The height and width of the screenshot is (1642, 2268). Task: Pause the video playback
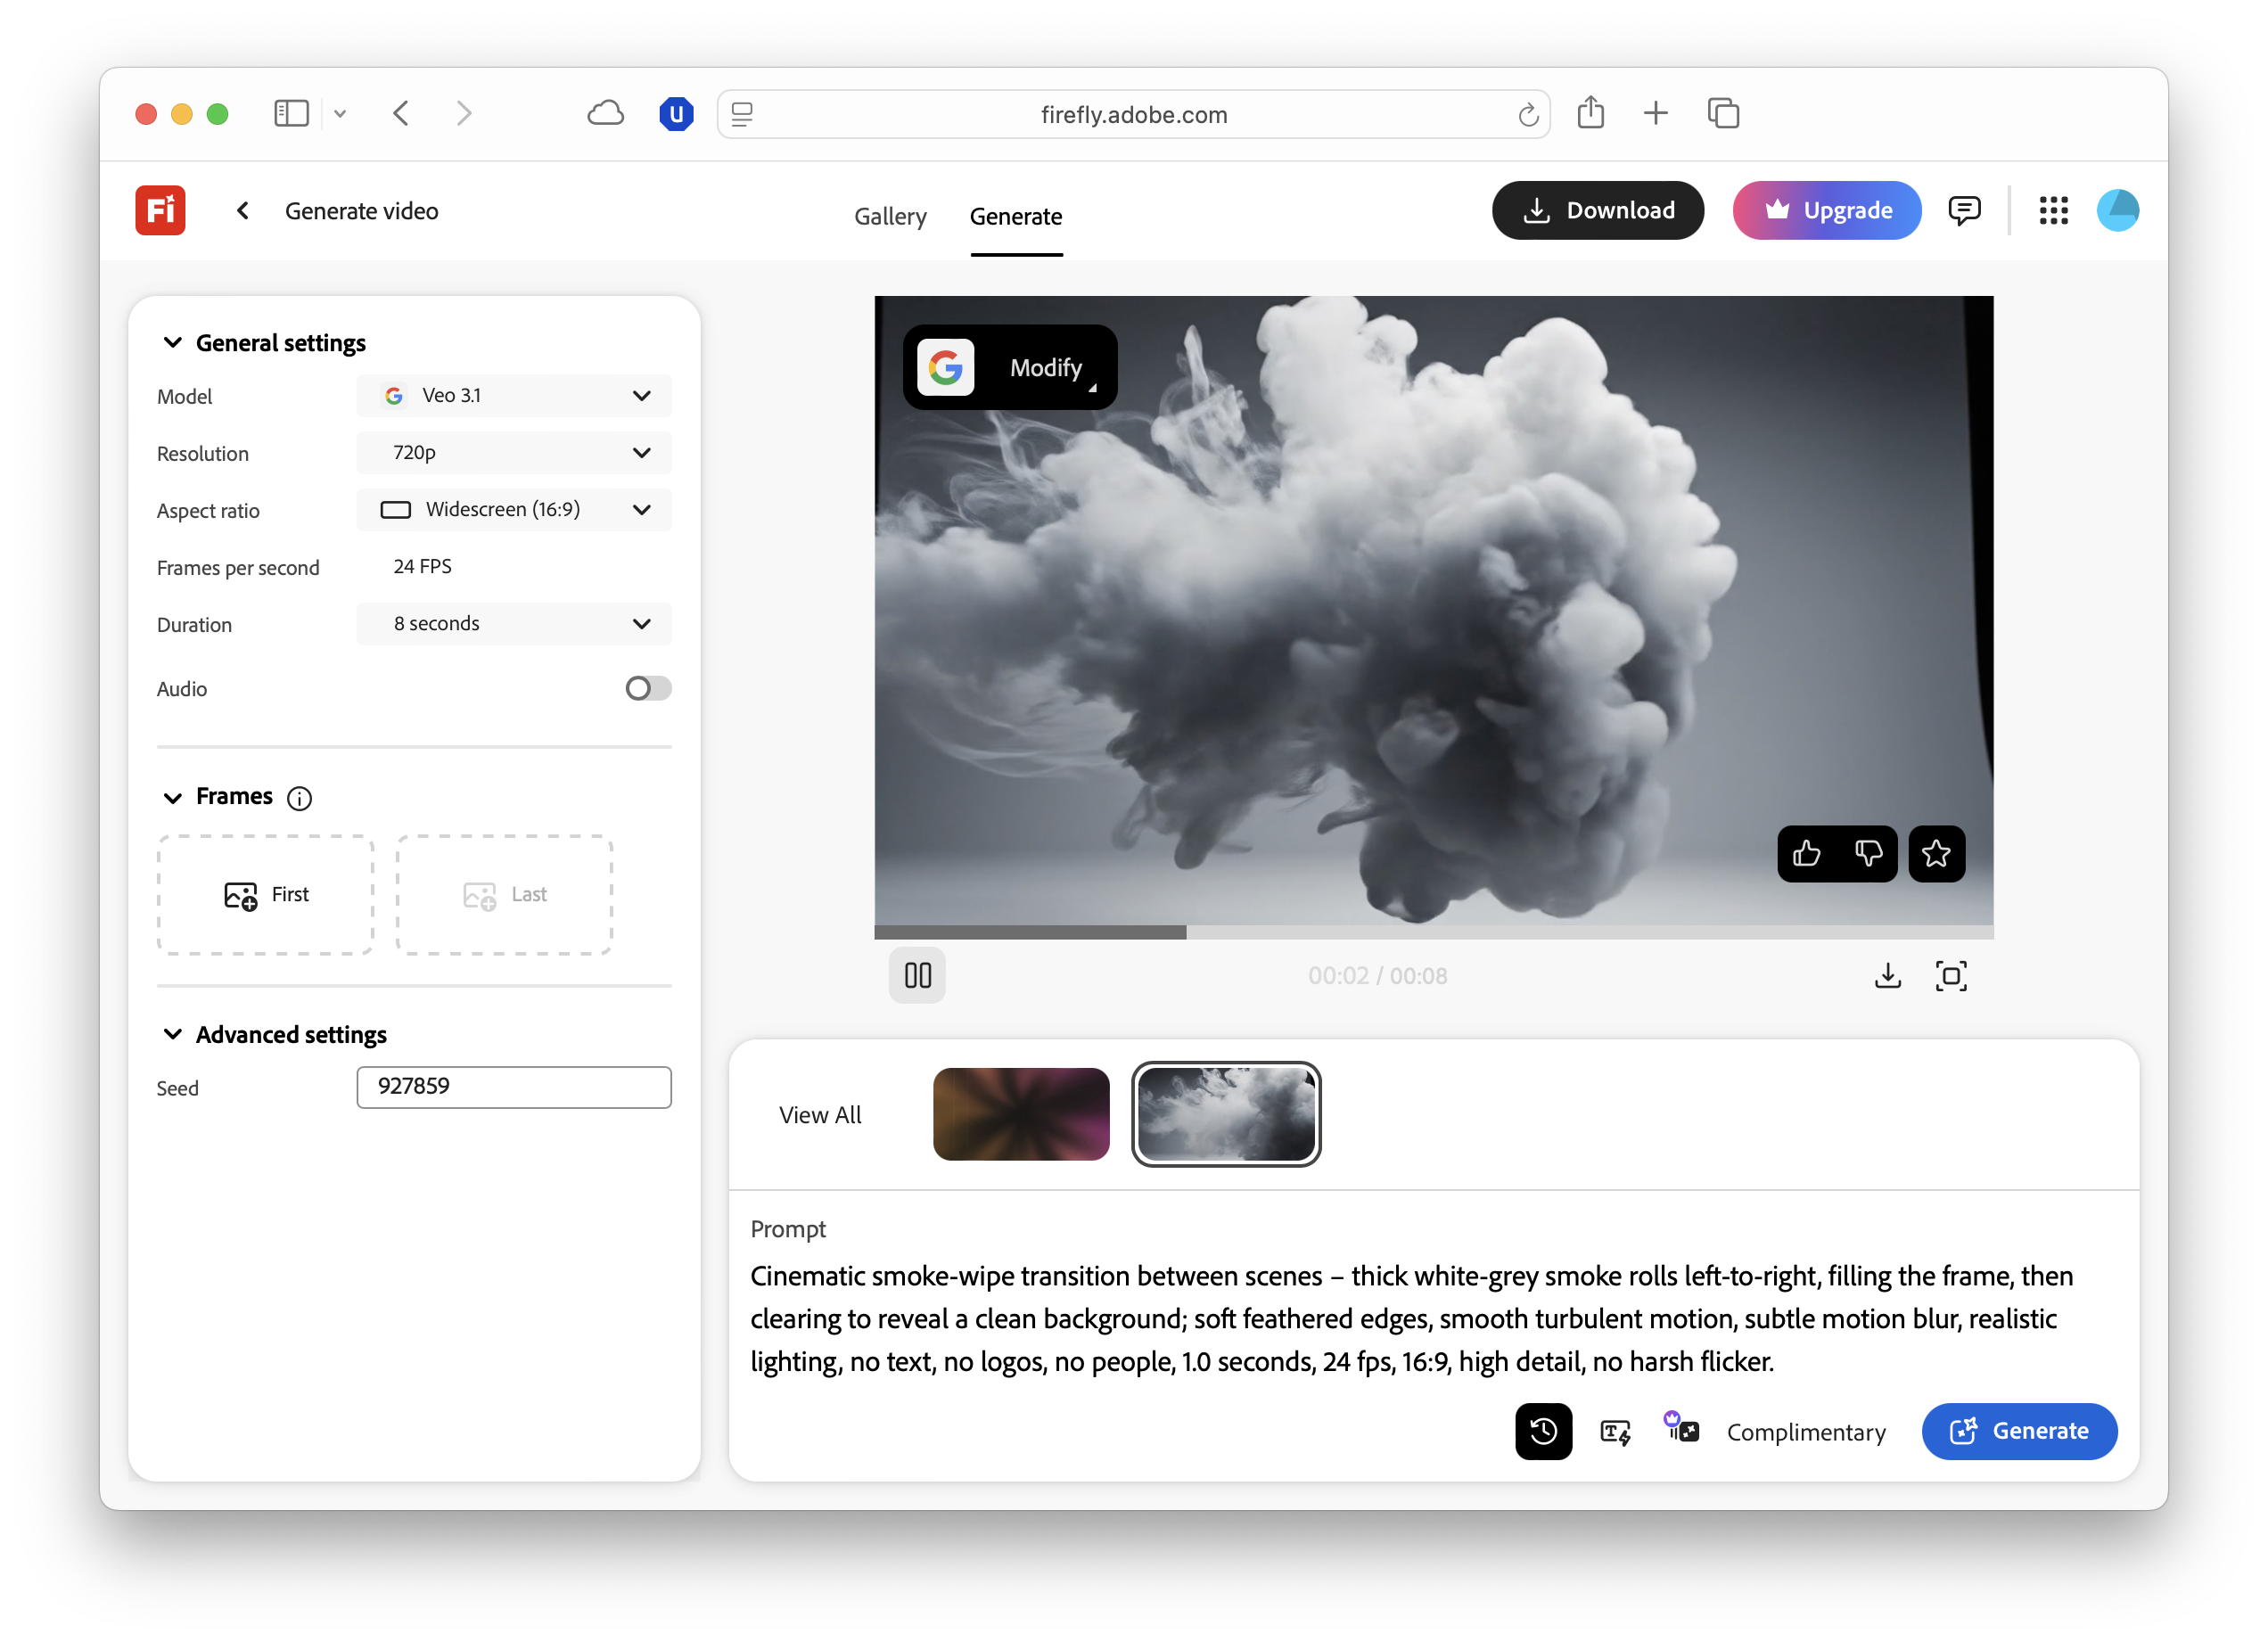917,975
